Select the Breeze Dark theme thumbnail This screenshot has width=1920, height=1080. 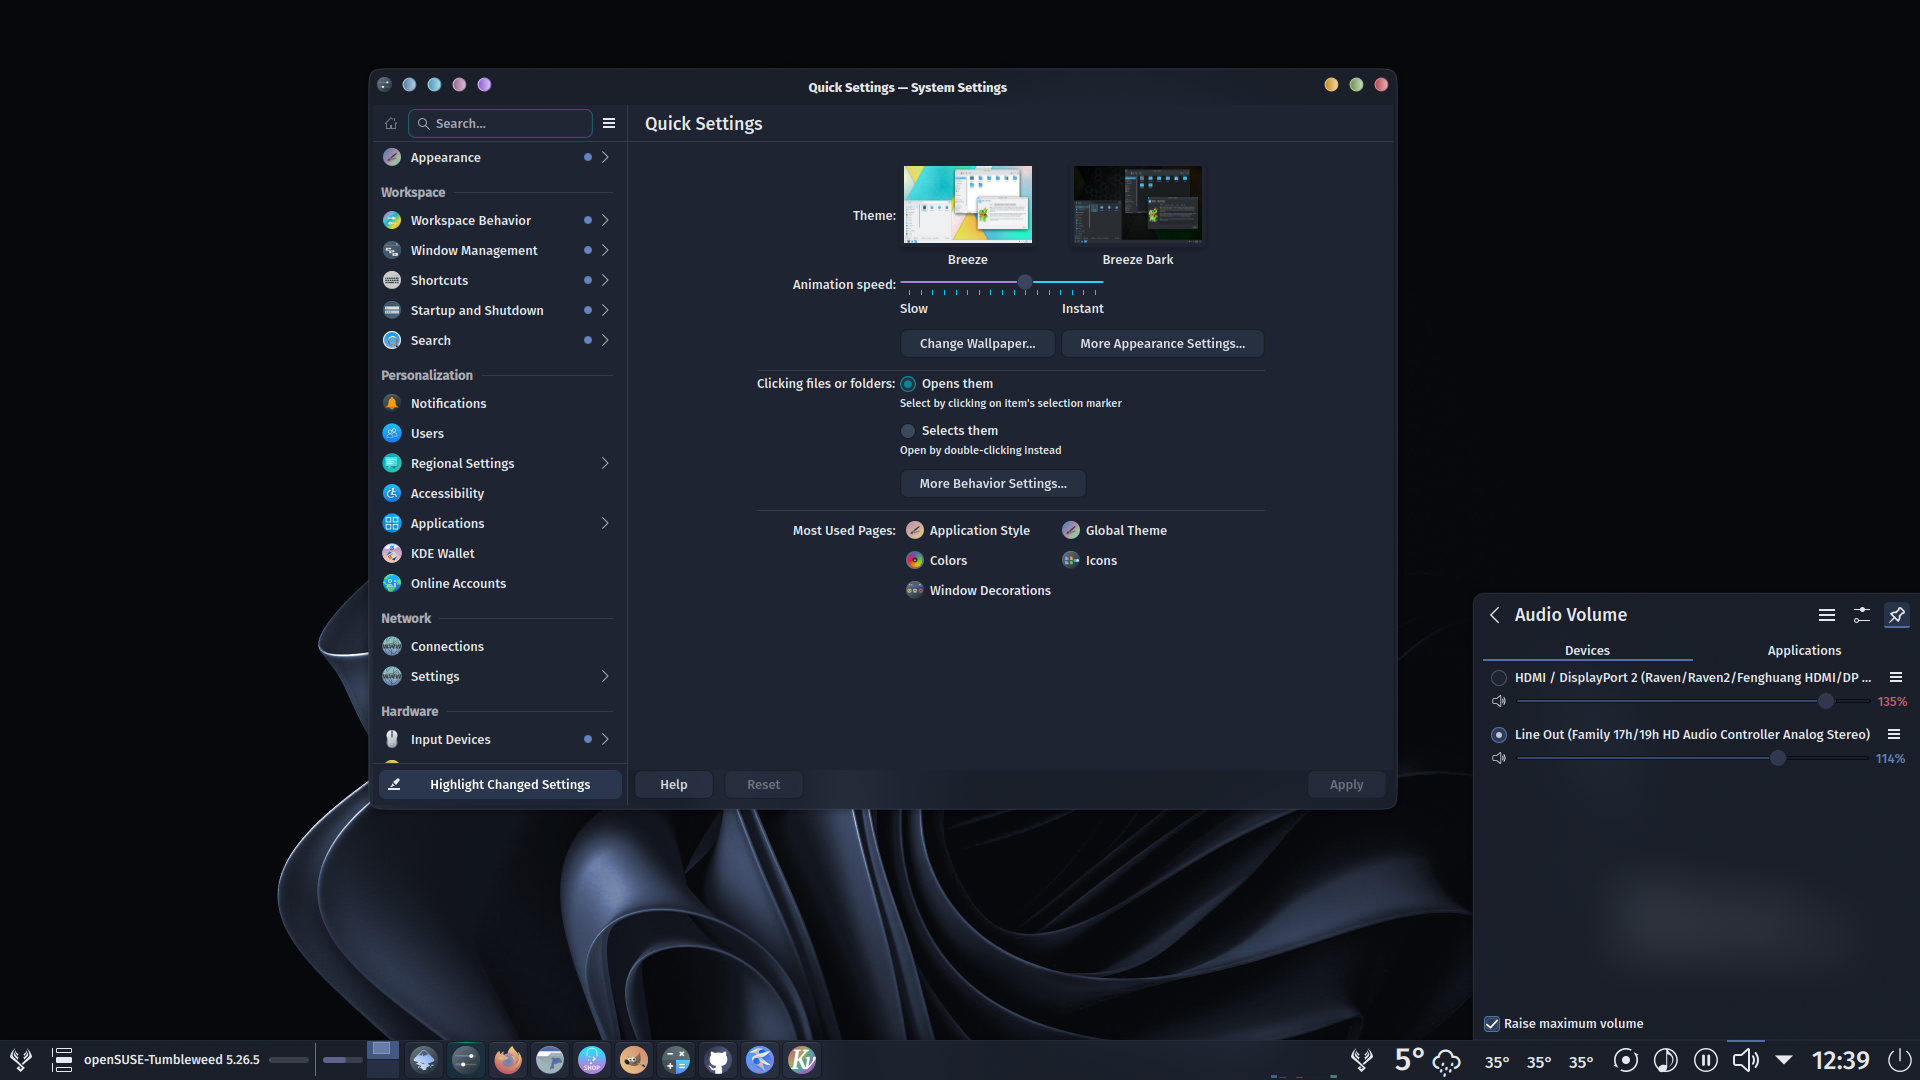[1137, 204]
